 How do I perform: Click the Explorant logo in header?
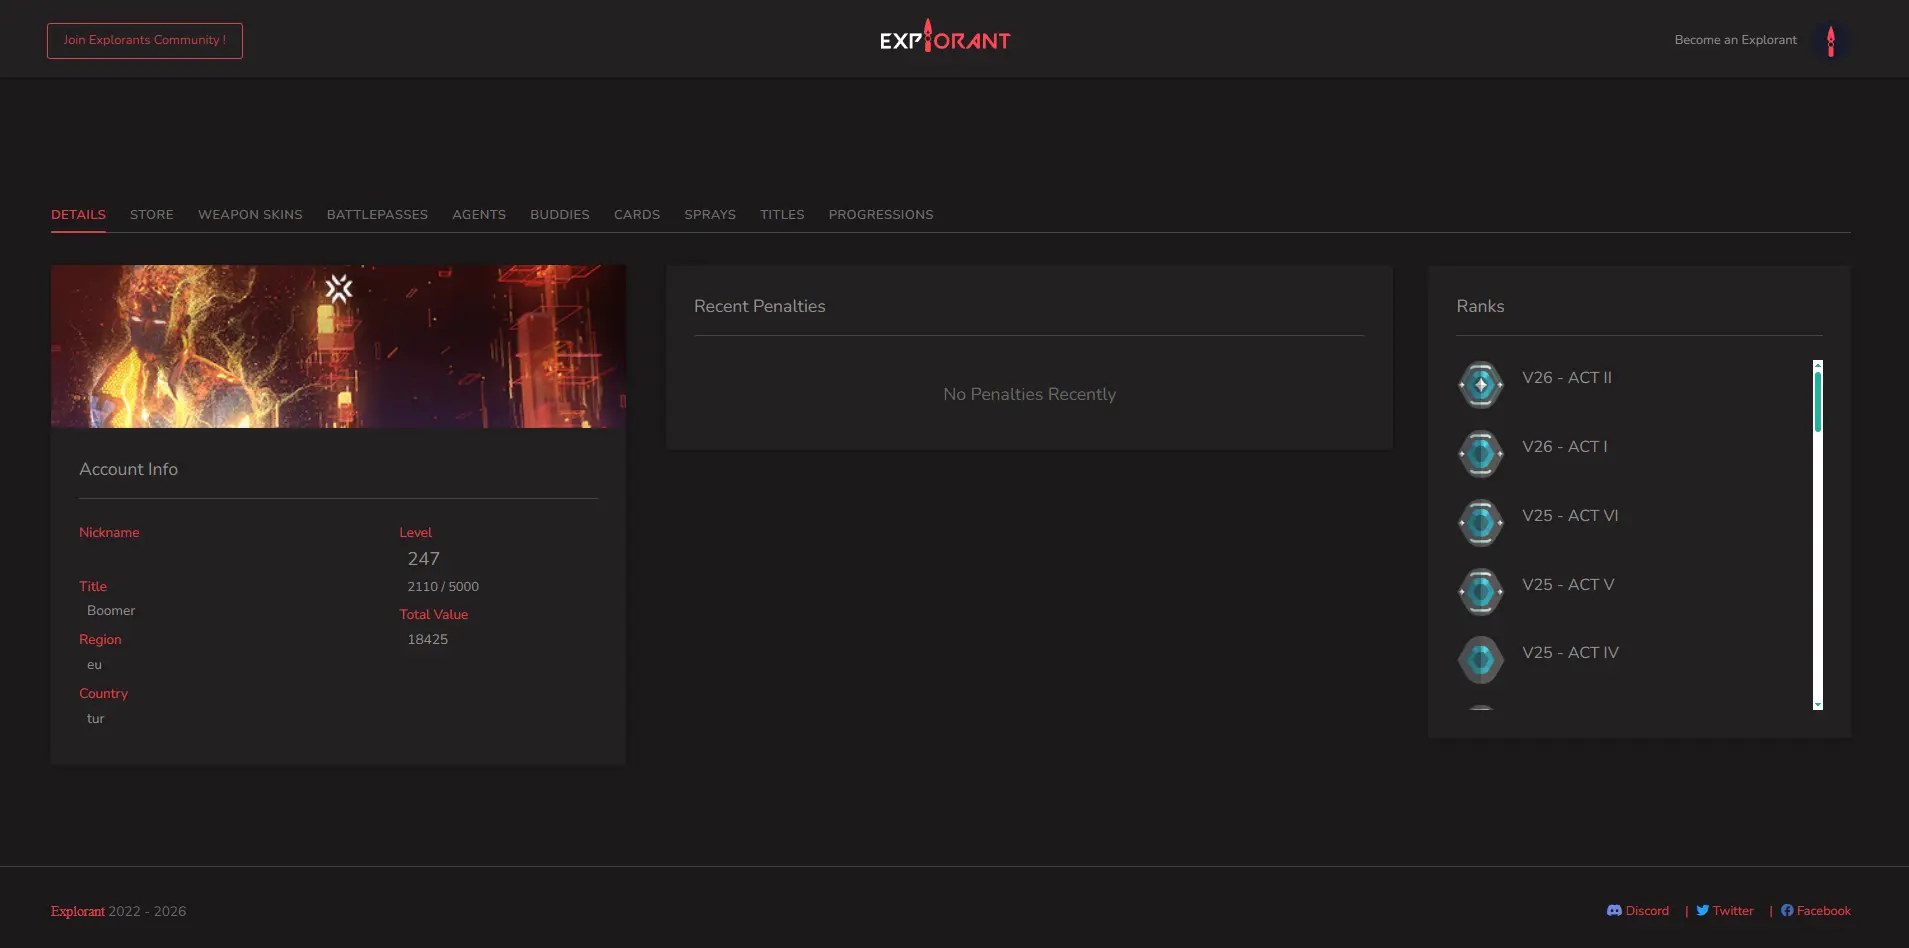click(945, 38)
